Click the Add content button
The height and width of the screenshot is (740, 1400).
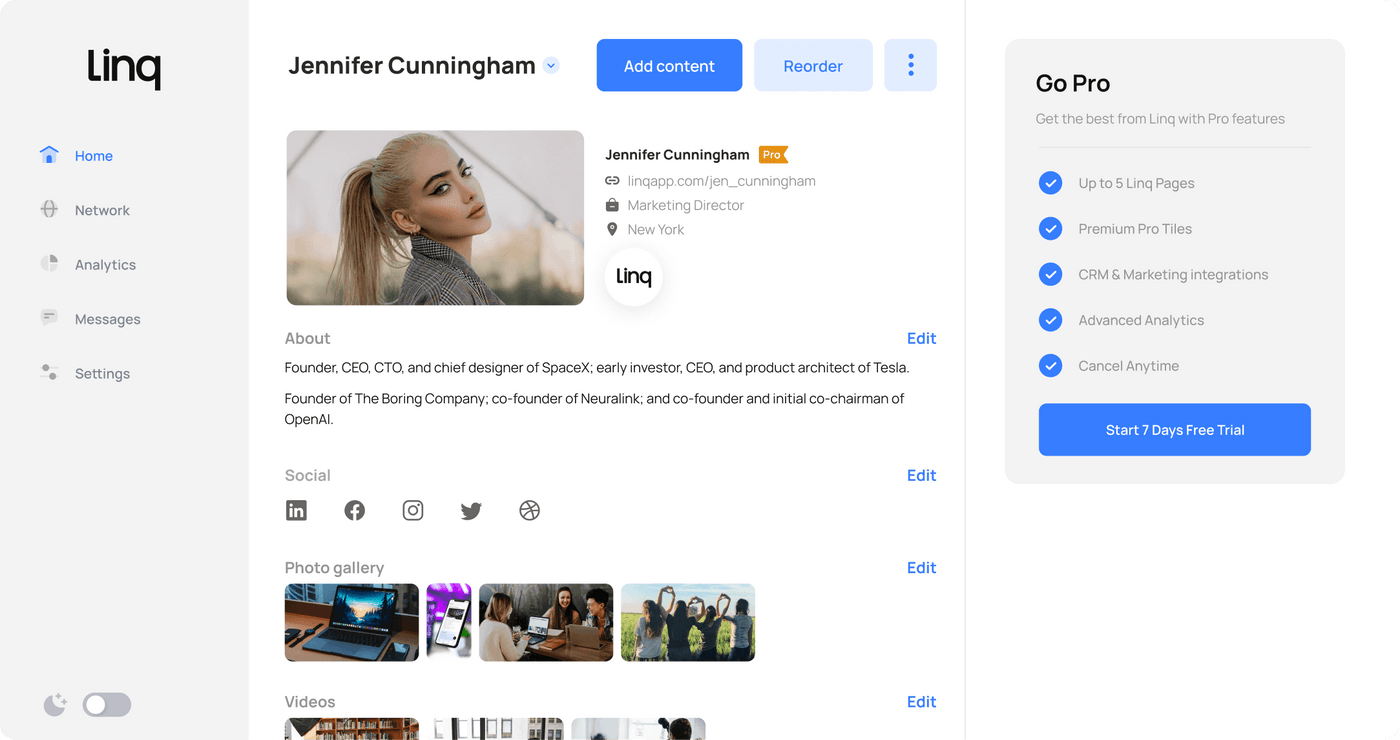(669, 66)
